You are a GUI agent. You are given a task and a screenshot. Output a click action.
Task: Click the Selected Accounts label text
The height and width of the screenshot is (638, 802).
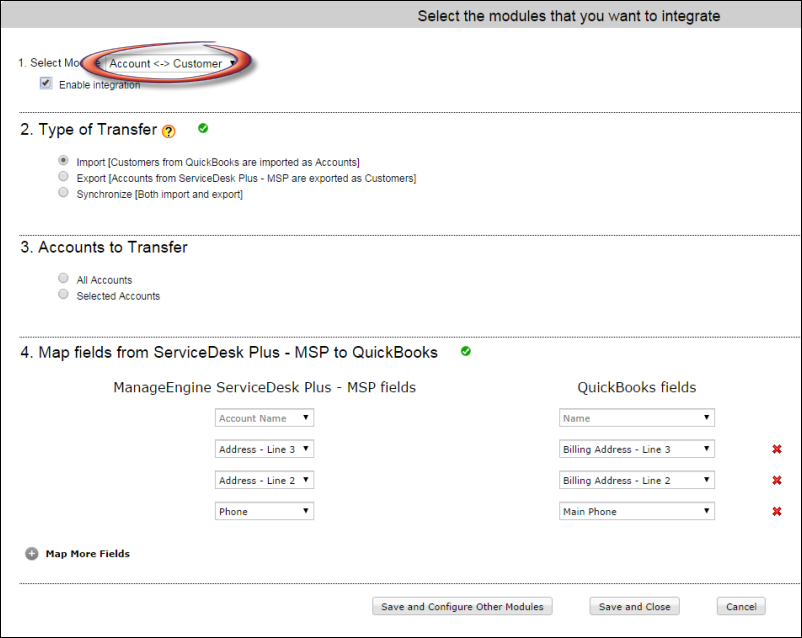click(118, 296)
